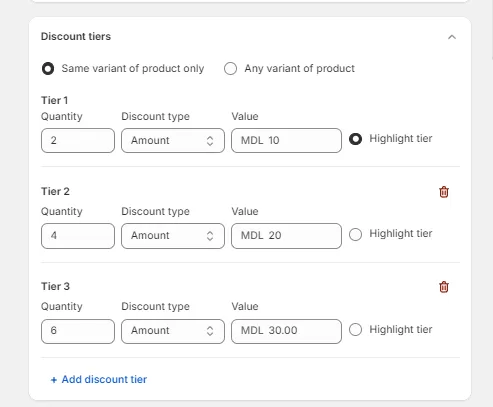Delete Tier 3 with trash icon
This screenshot has width=493, height=407.
(x=444, y=287)
